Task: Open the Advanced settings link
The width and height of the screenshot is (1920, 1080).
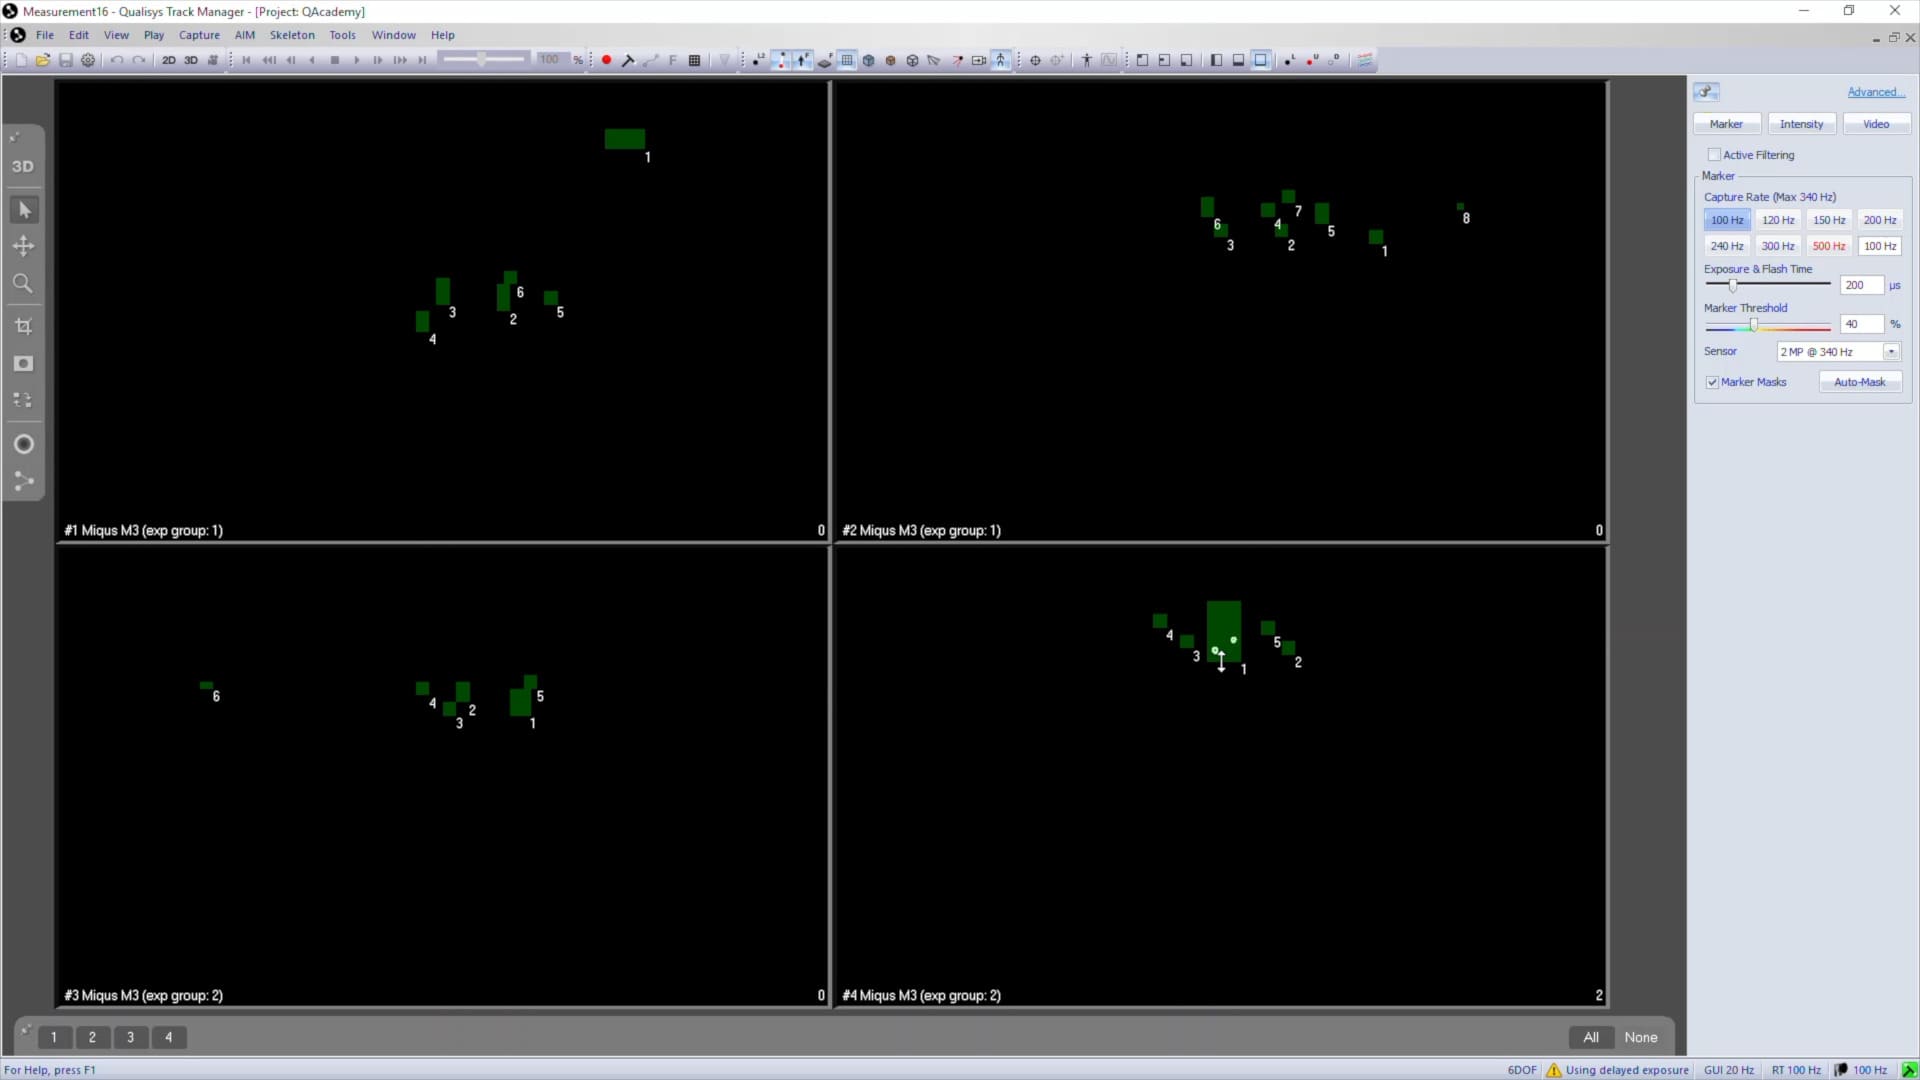Action: [1875, 92]
